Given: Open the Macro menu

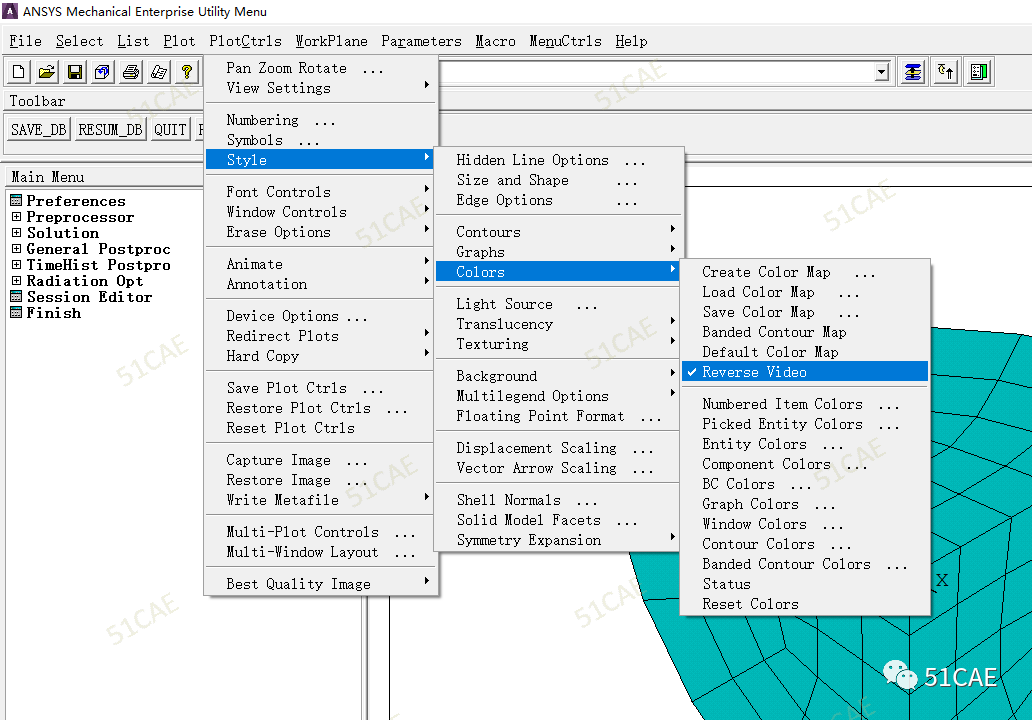Looking at the screenshot, I should coord(496,41).
